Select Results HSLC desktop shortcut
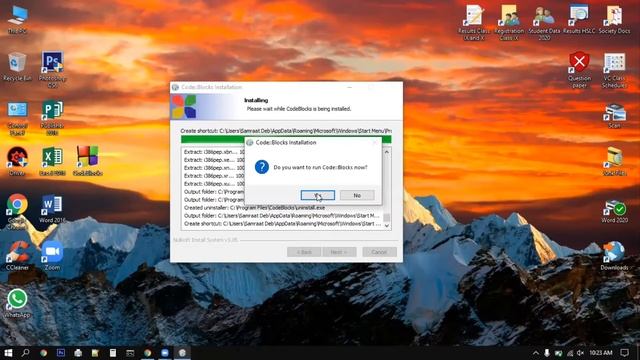This screenshot has height=360, width=640. (579, 20)
